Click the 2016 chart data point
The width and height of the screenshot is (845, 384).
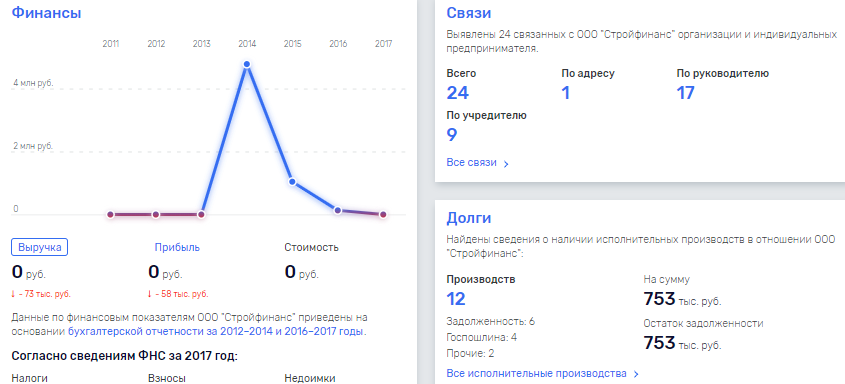click(x=338, y=210)
